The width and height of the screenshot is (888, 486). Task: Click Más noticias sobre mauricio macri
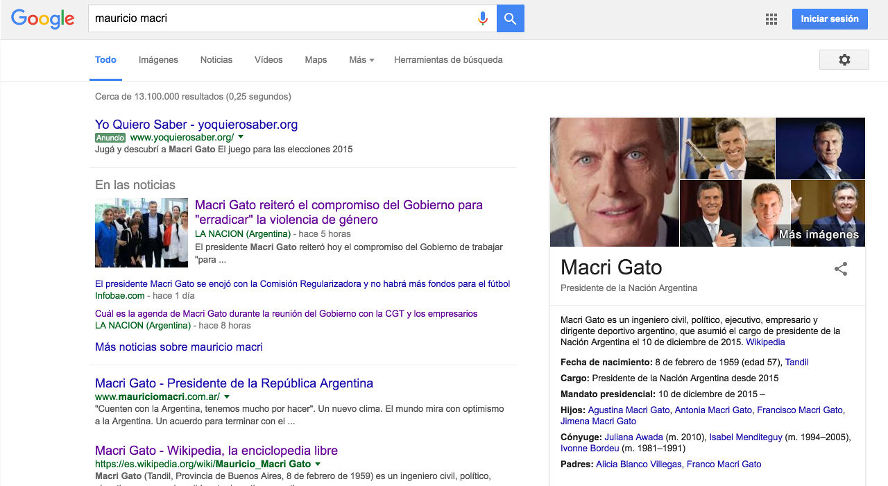(x=179, y=347)
